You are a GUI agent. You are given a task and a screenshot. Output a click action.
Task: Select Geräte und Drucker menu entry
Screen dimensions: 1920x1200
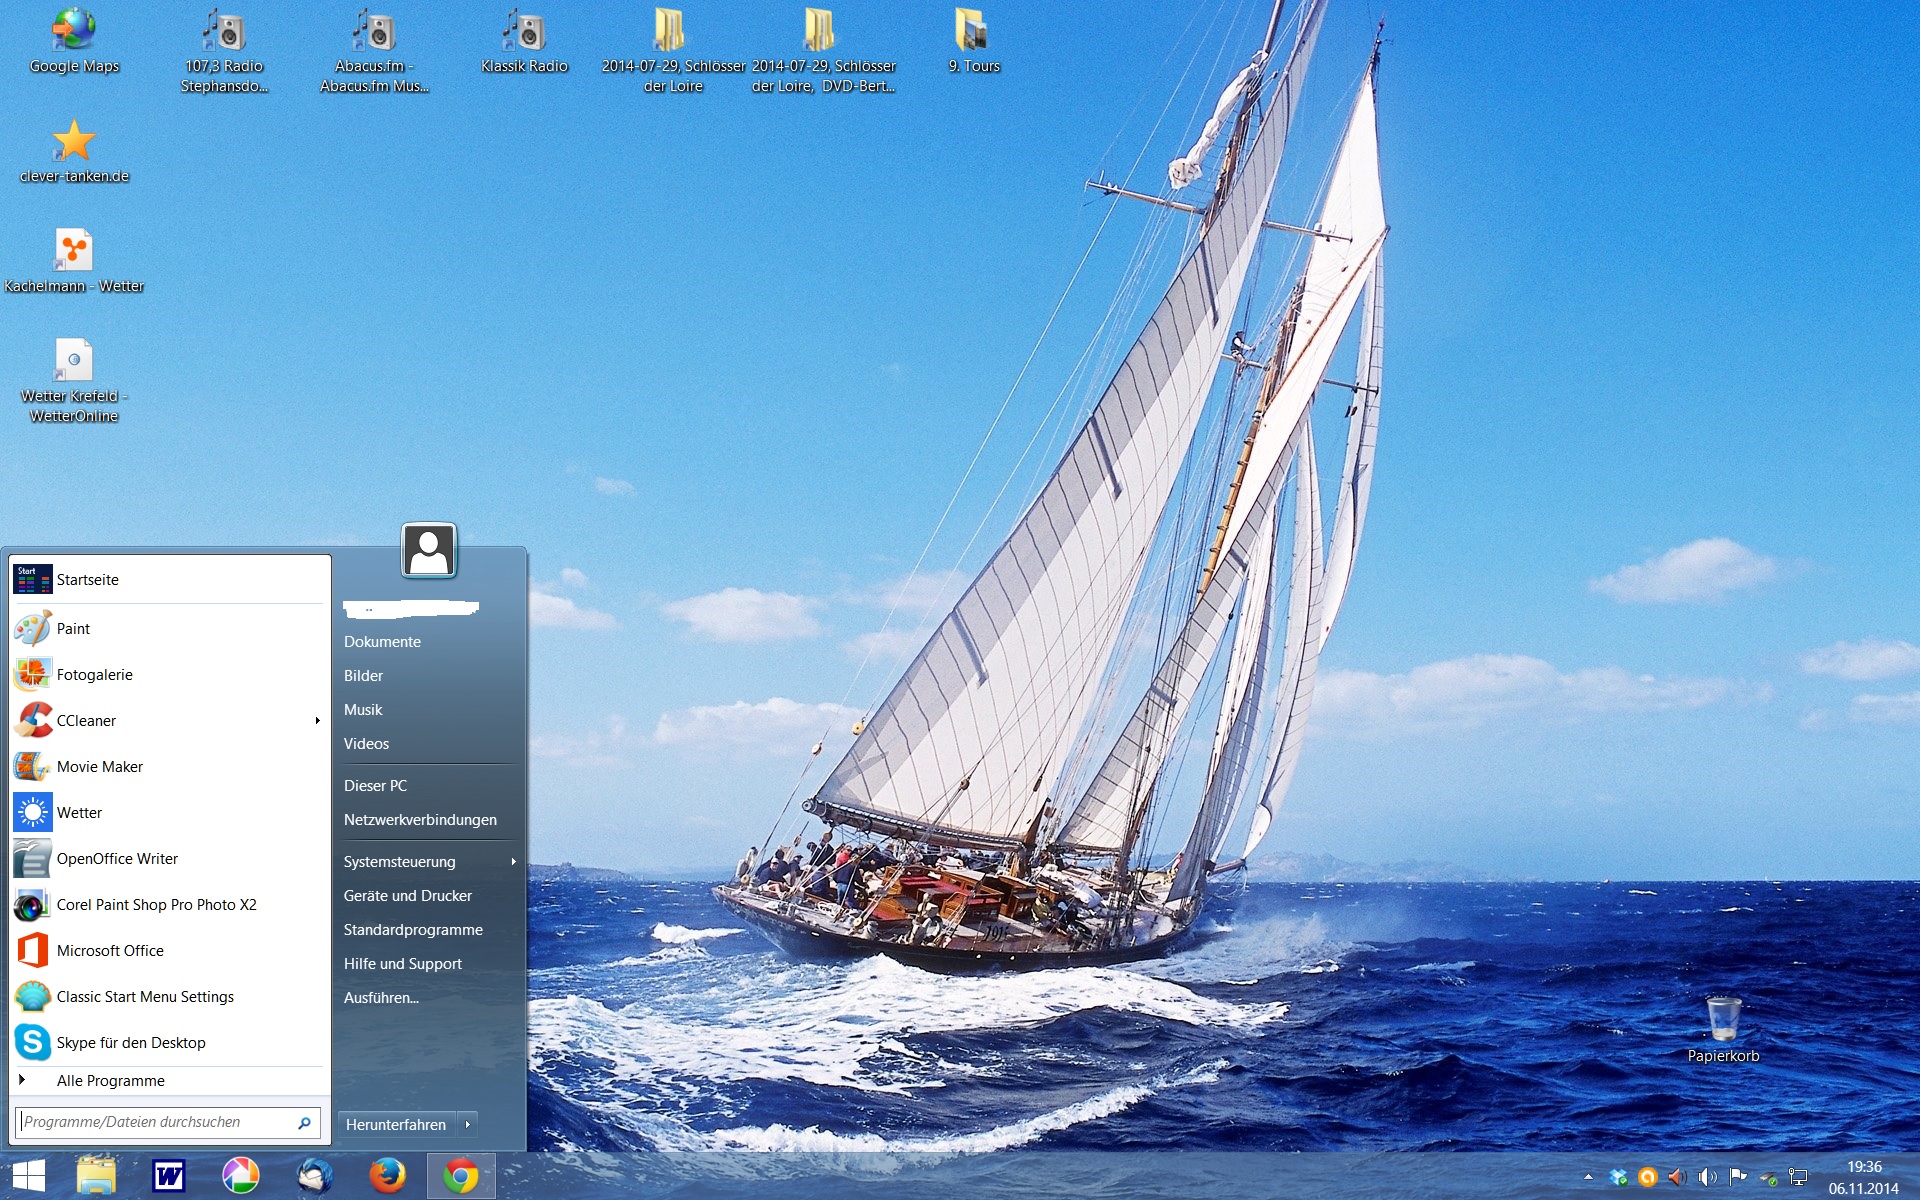point(408,896)
